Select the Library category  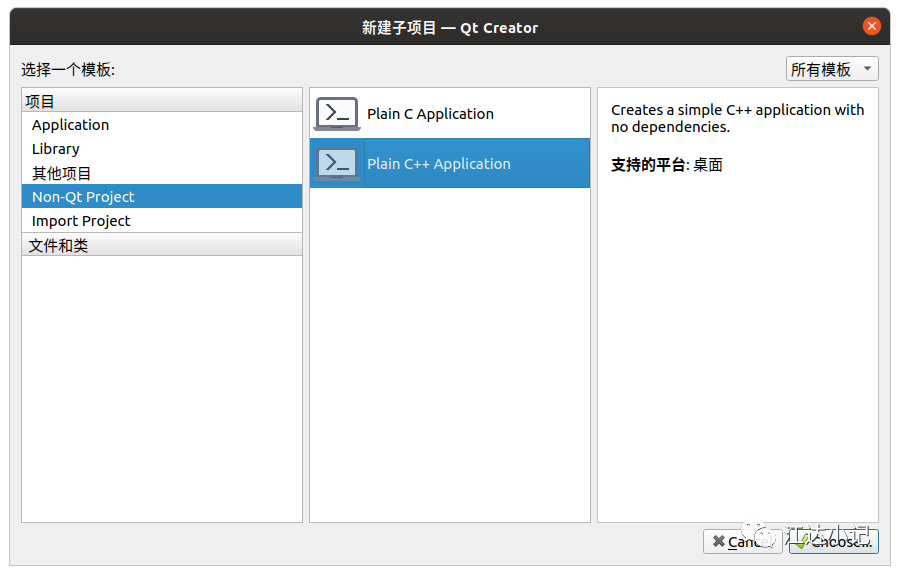coord(162,149)
